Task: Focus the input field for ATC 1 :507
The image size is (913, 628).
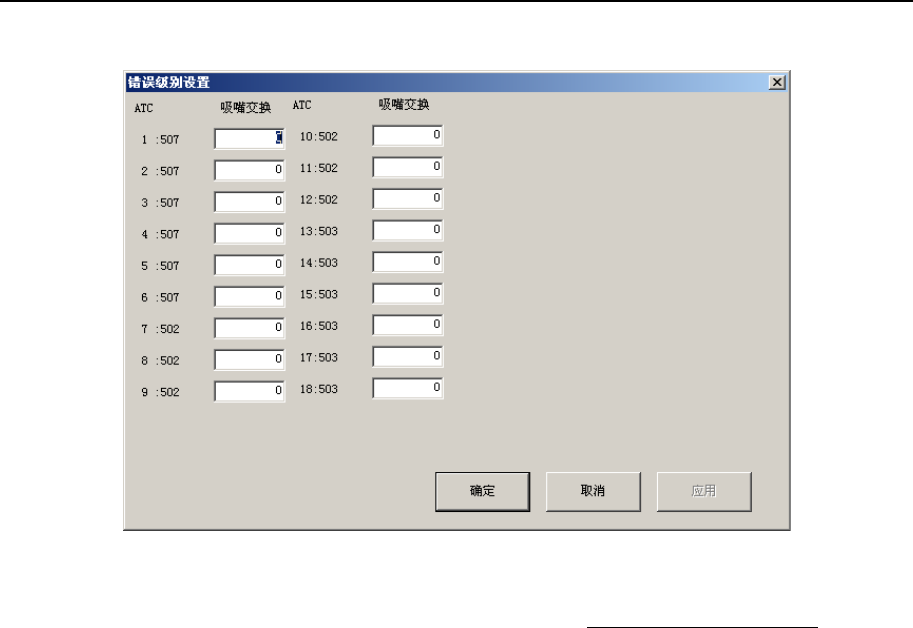Action: pyautogui.click(x=249, y=139)
